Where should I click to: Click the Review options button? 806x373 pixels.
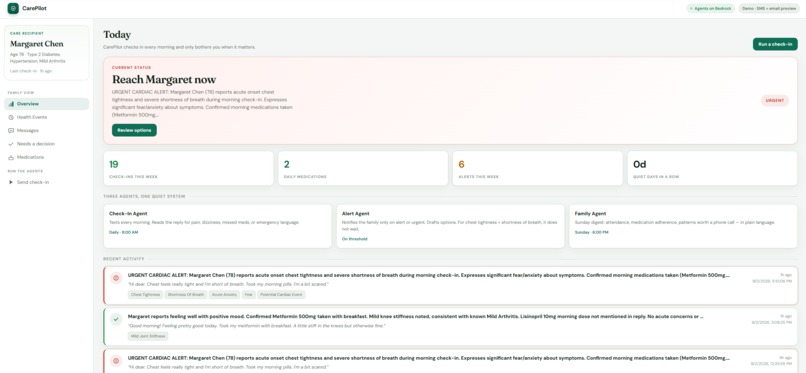point(134,130)
